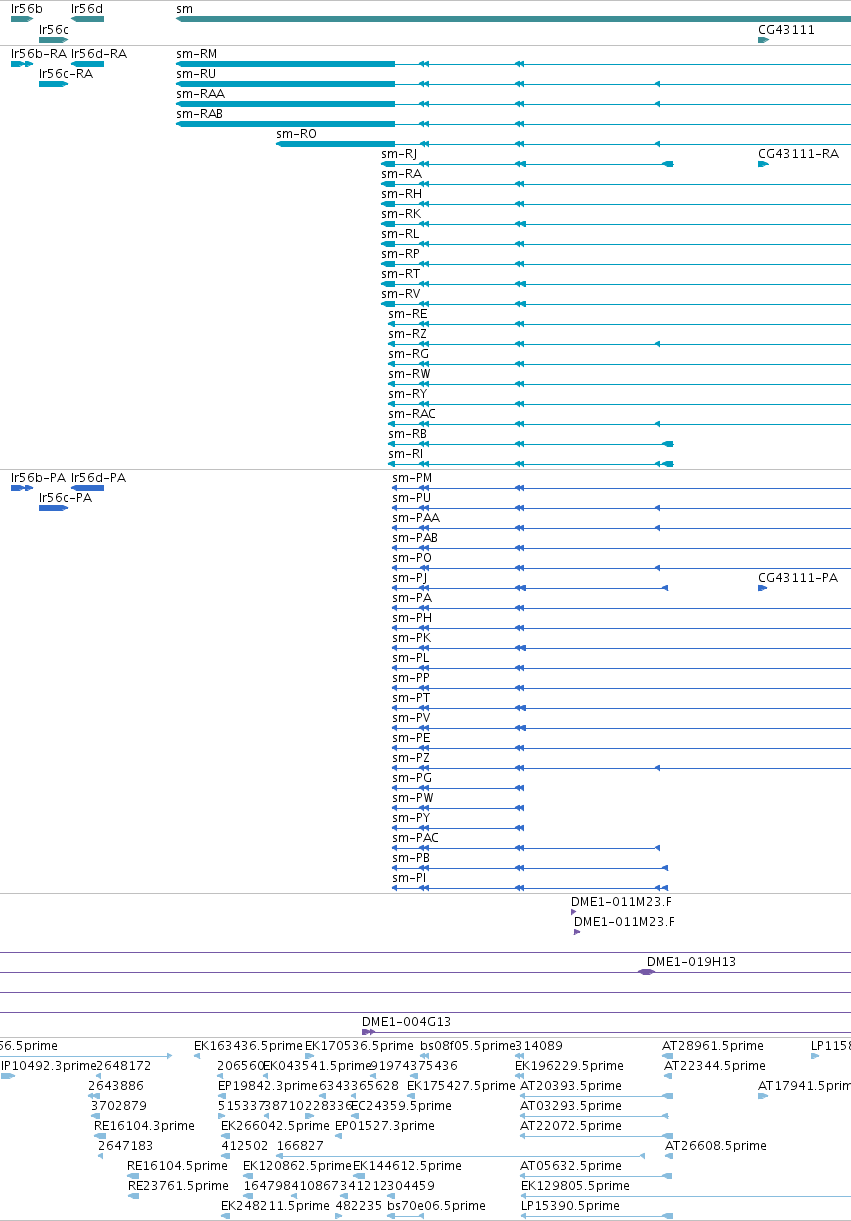Select protein sm-PH

point(412,617)
